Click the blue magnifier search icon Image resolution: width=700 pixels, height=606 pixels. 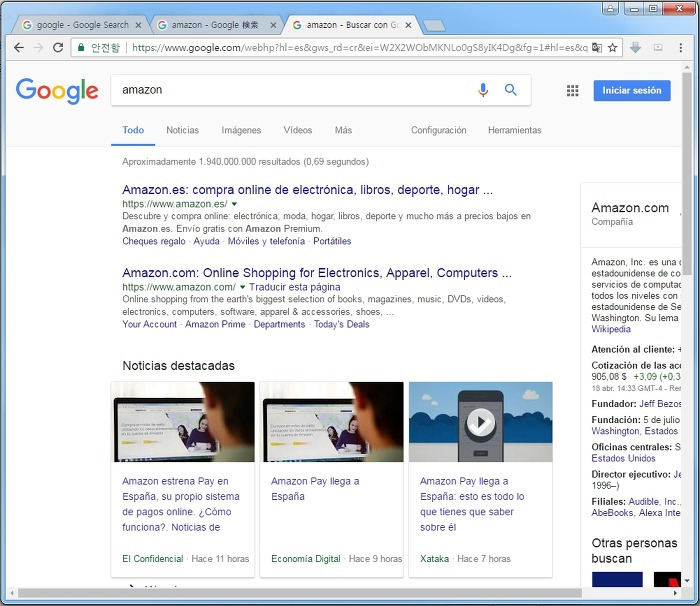[x=511, y=90]
